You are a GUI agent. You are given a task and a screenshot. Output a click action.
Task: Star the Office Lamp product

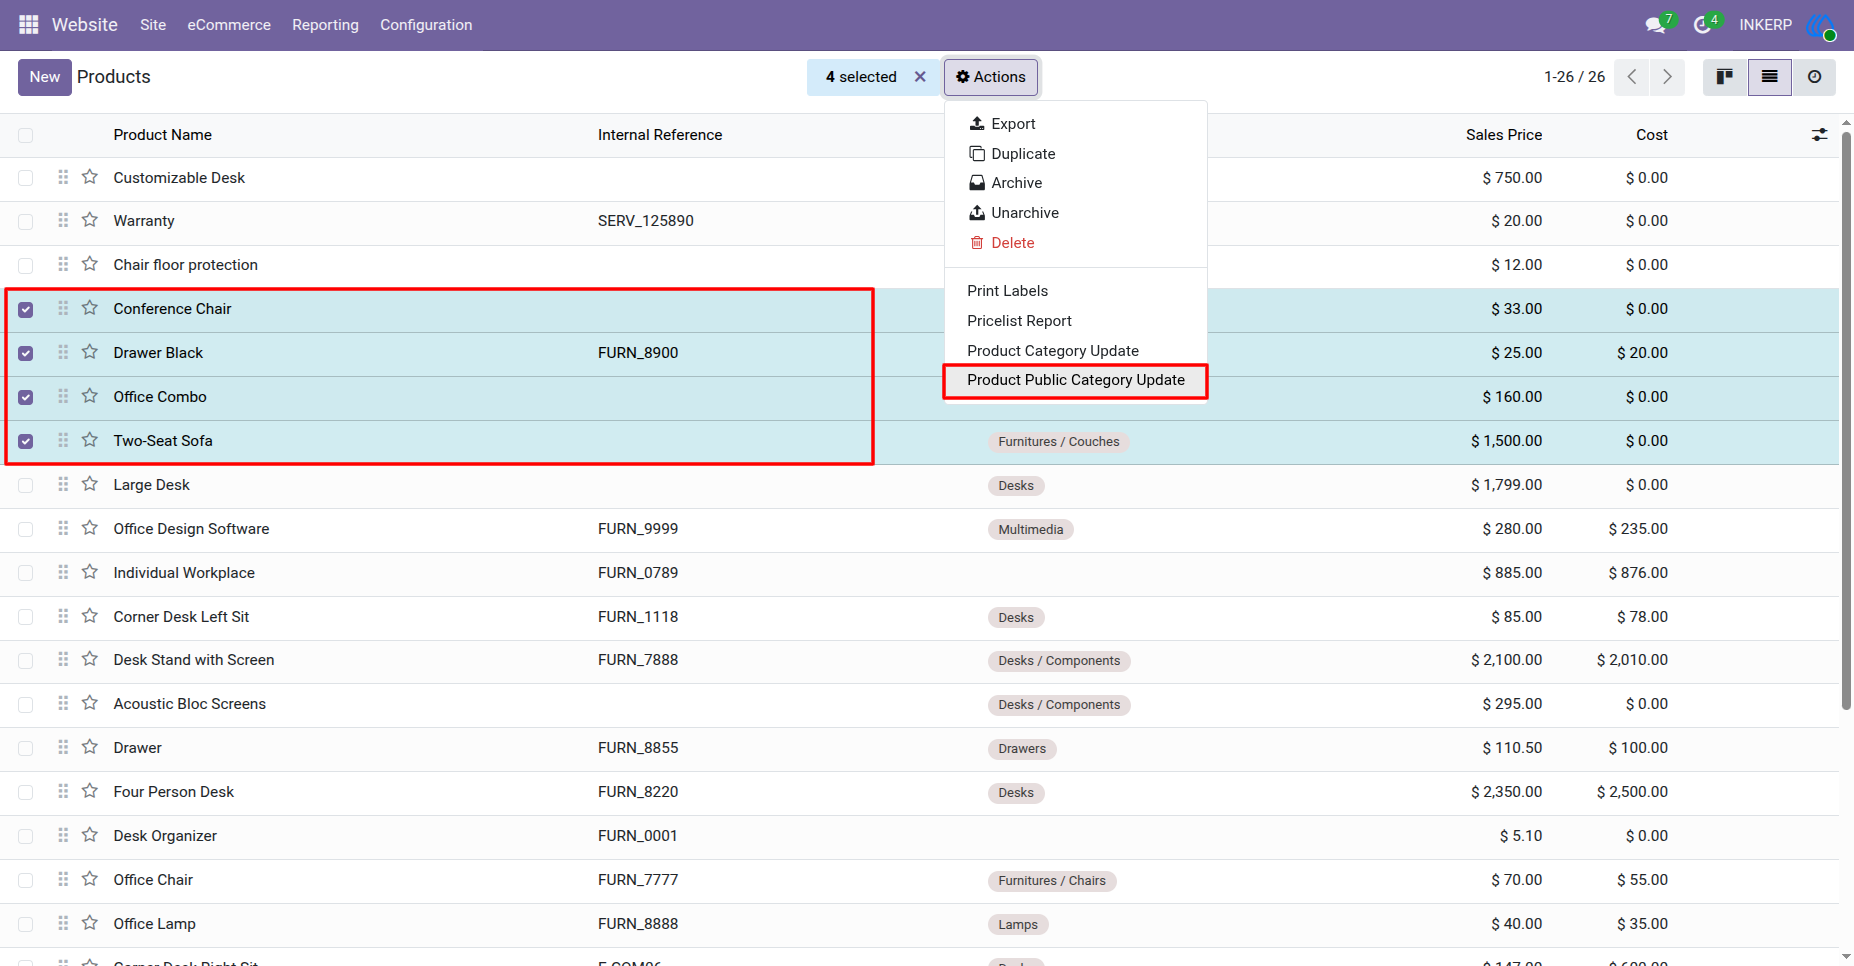(90, 923)
